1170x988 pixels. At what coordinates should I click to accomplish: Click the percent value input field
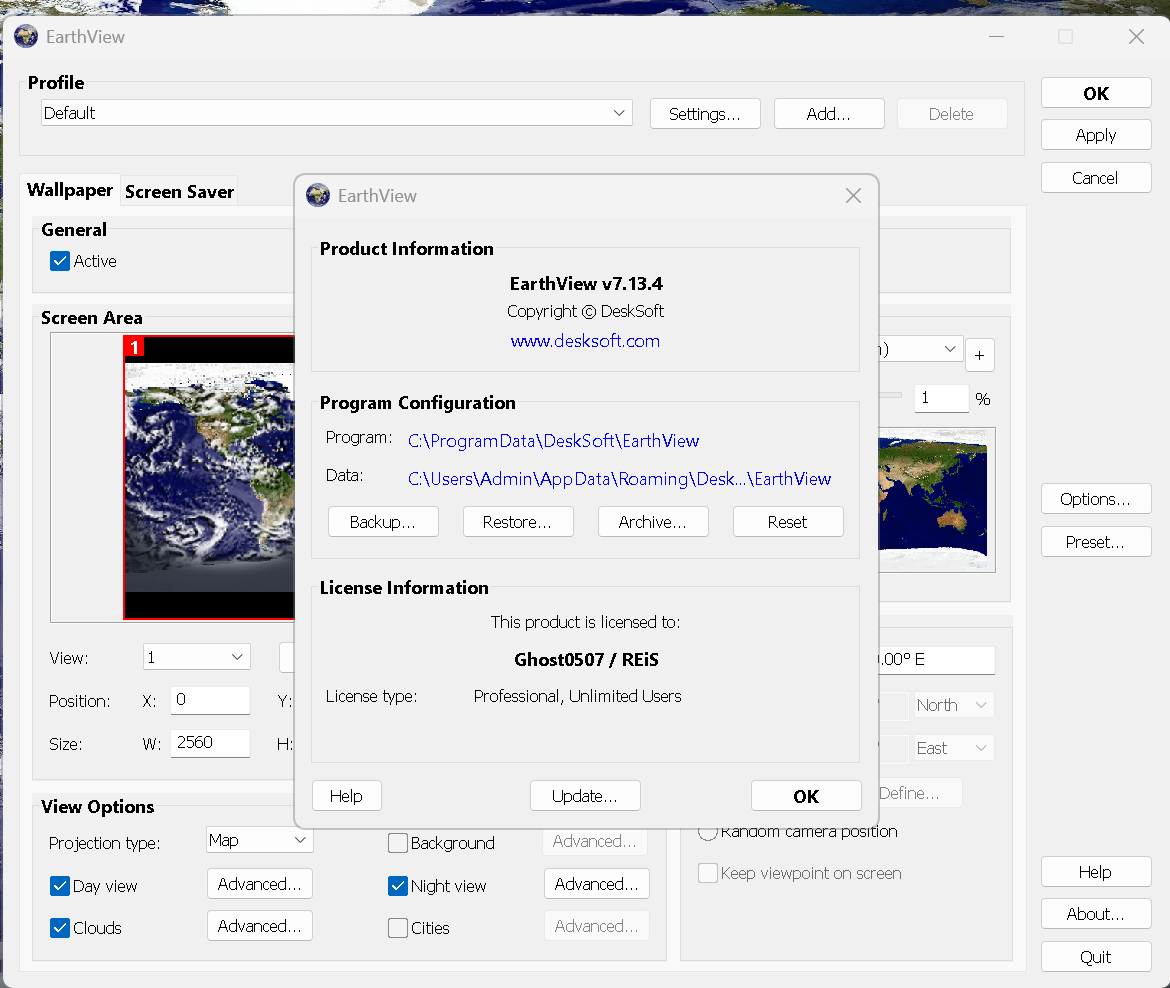[942, 398]
